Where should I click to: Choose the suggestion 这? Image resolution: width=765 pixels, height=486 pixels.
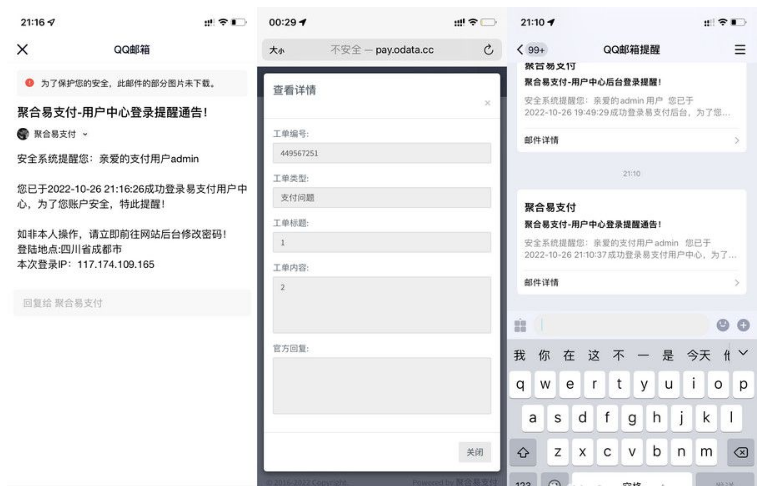(594, 355)
